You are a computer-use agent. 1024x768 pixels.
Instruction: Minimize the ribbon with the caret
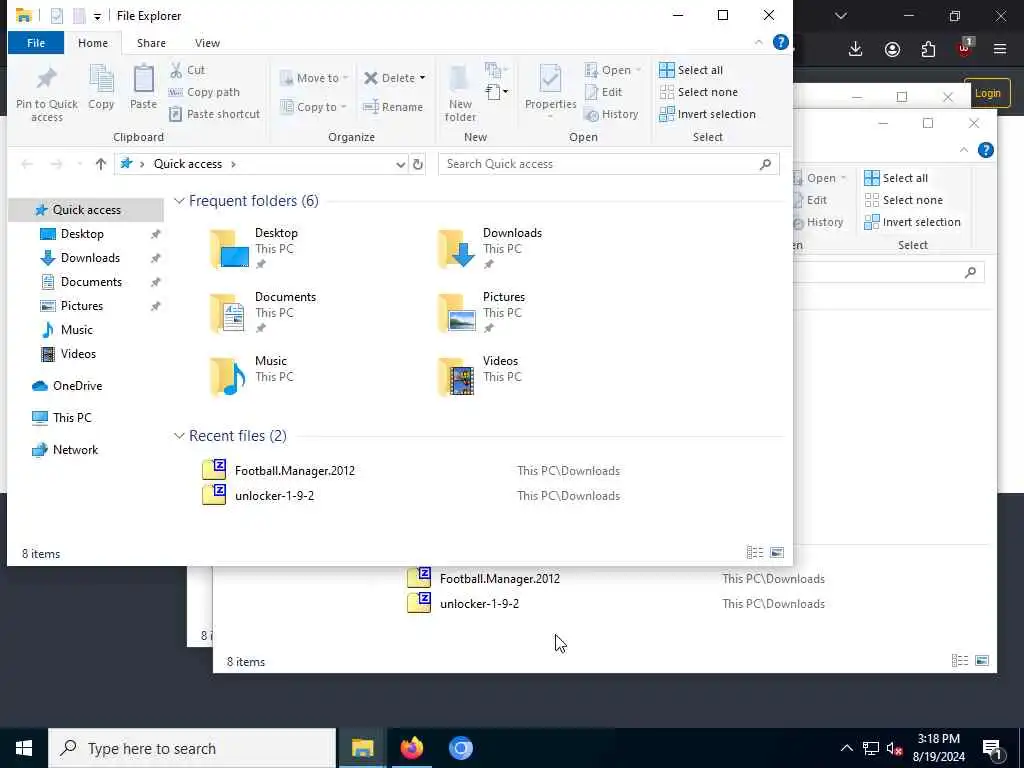[x=758, y=42]
